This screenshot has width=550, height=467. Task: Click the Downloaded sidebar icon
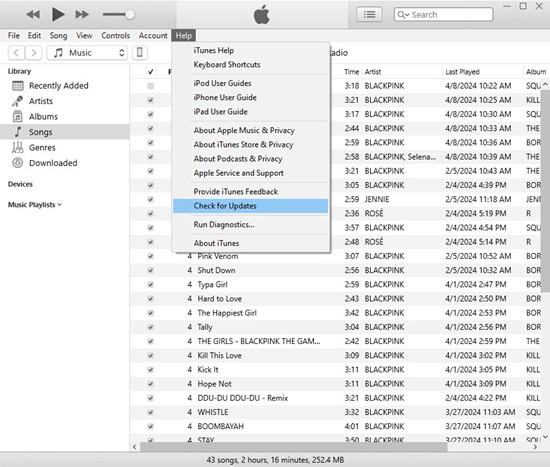click(18, 163)
